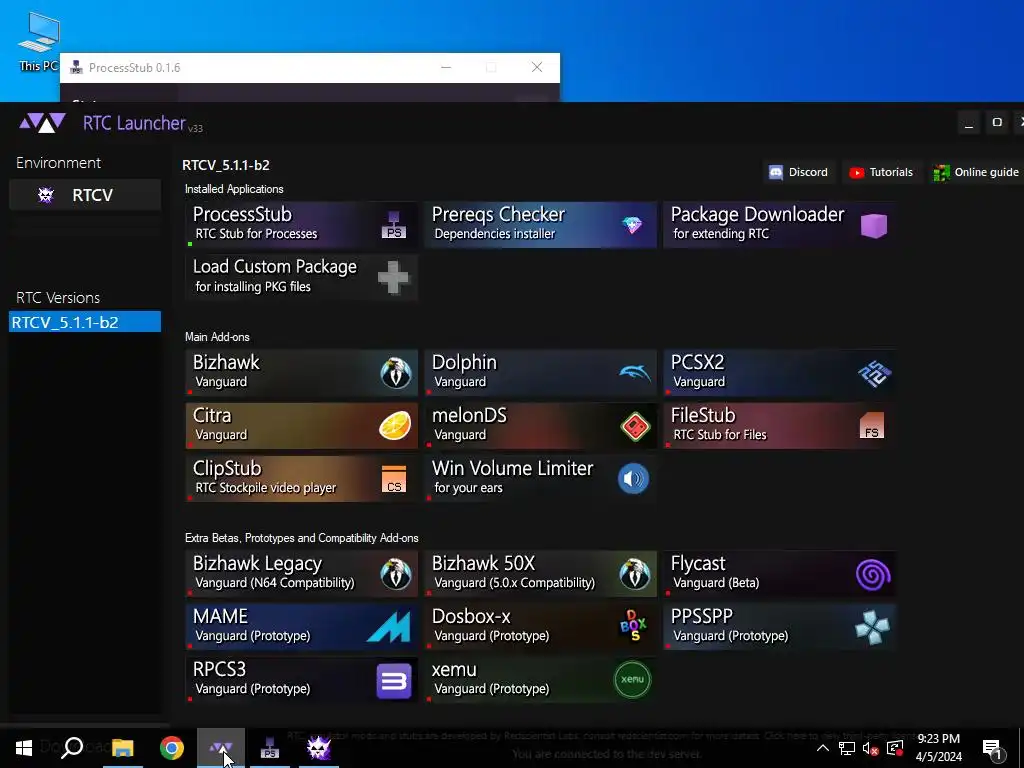This screenshot has width=1024, height=768.
Task: Click the ClipStub CS icon
Action: (394, 479)
